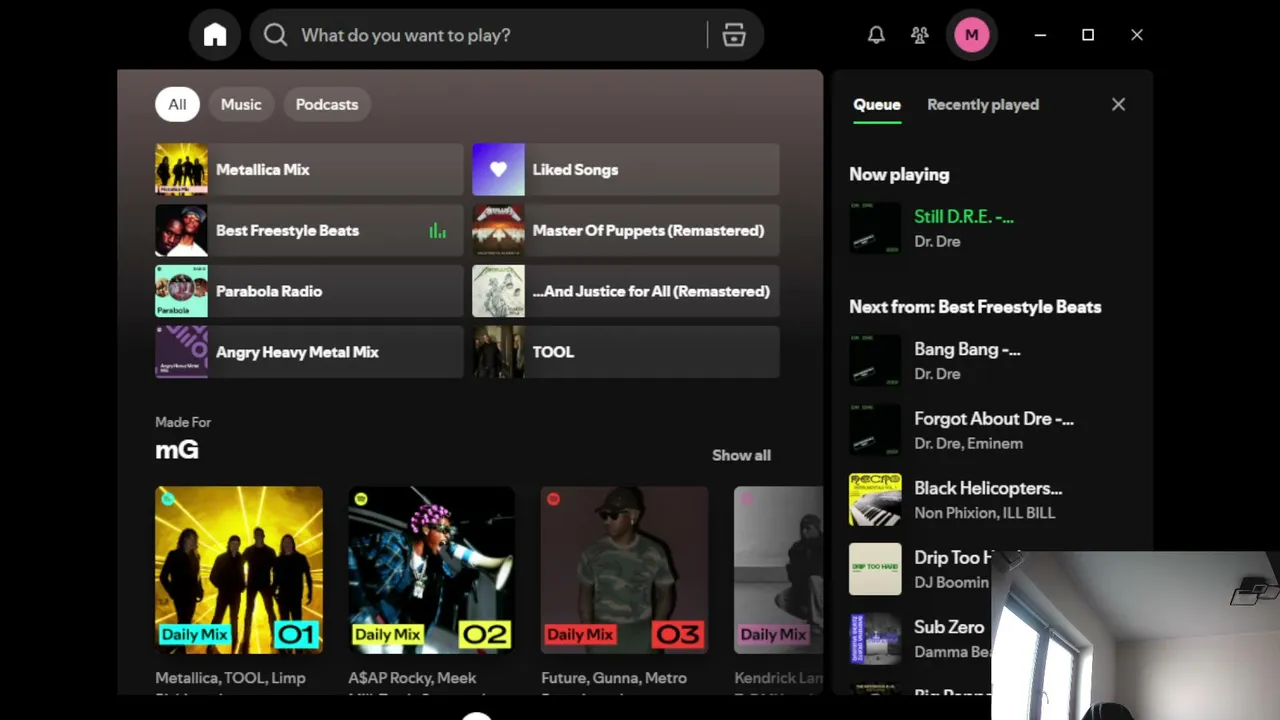
Task: Click 'Dr. Dre, Eminem' artist line
Action: 968,443
